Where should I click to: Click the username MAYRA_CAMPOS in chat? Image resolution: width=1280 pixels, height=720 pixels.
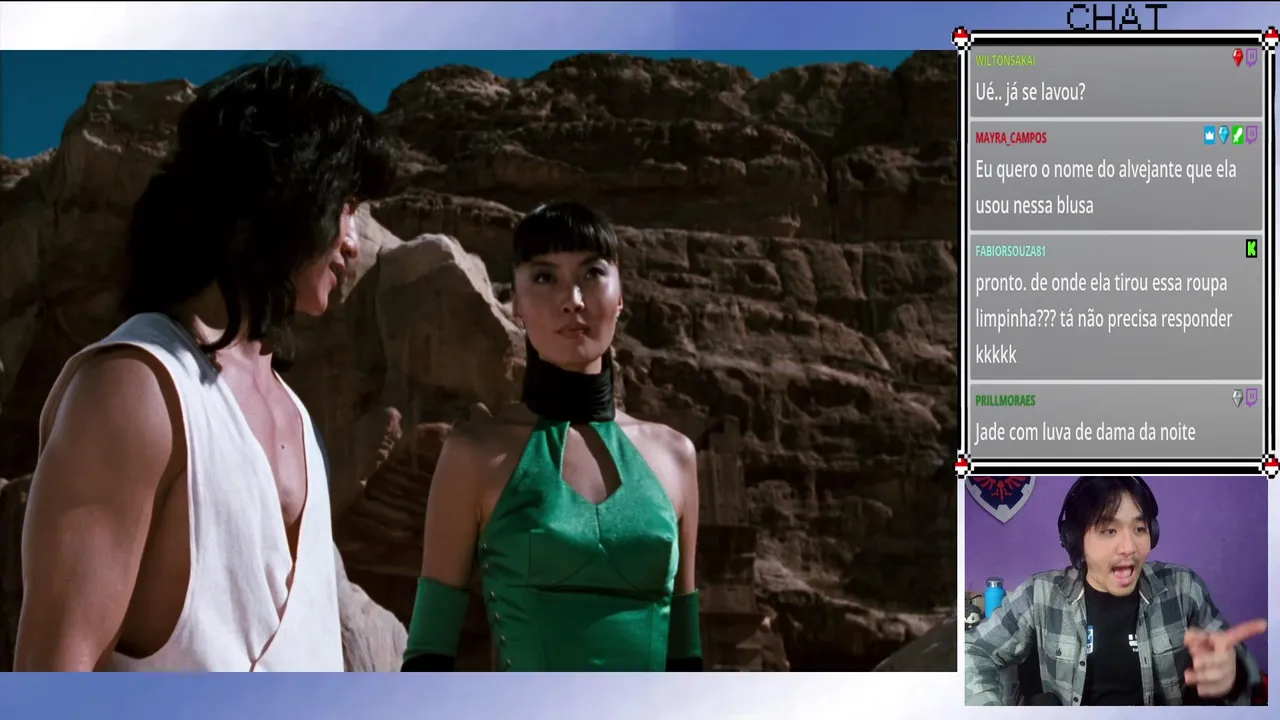pyautogui.click(x=1011, y=138)
